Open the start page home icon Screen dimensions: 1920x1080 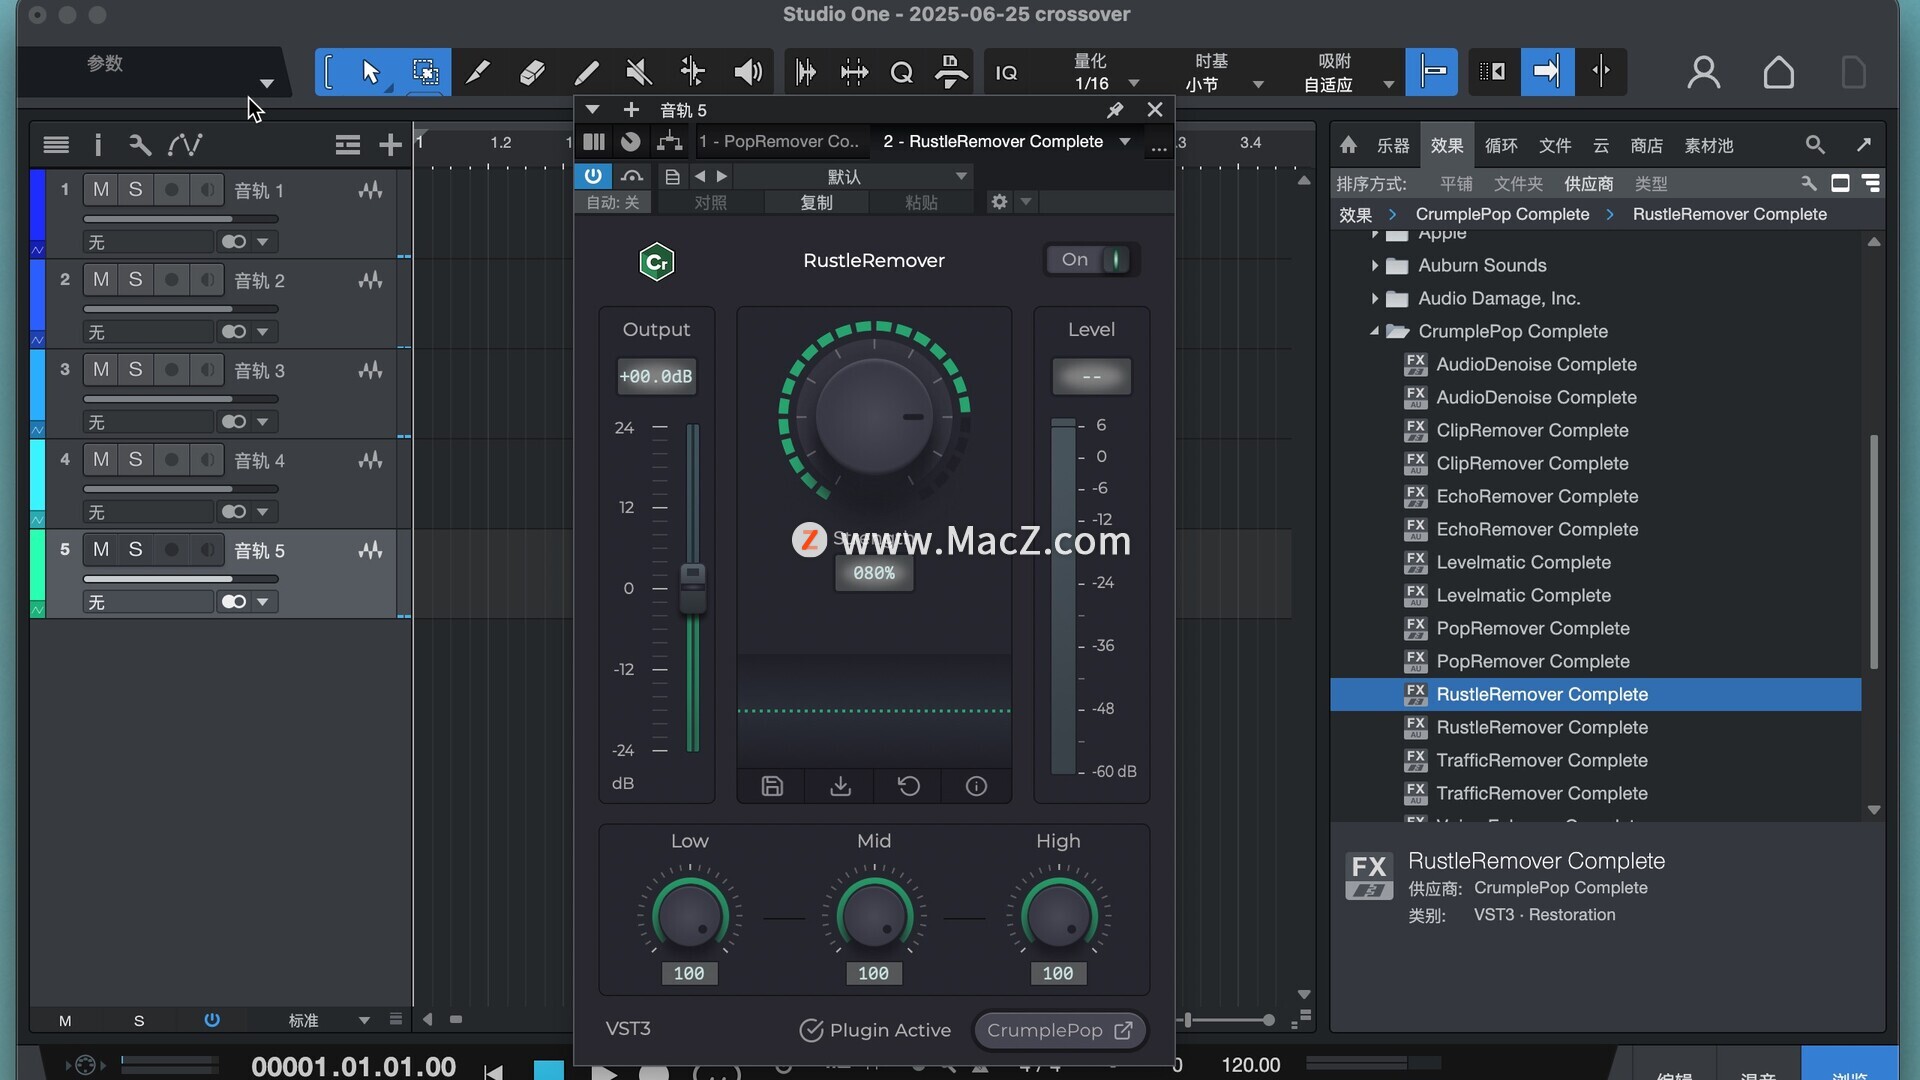pyautogui.click(x=1778, y=72)
